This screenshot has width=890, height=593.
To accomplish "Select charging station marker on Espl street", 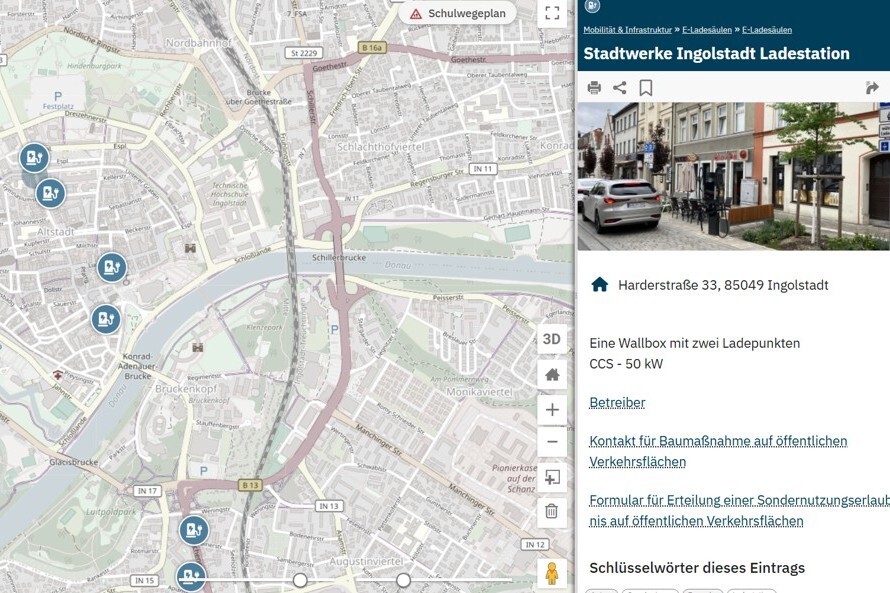I will [34, 158].
